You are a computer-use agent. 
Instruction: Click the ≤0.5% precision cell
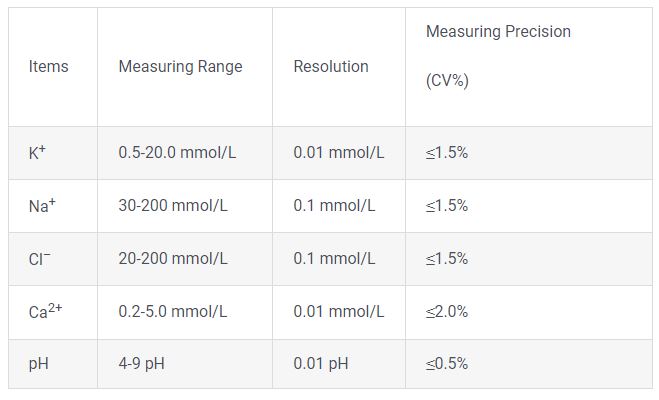[x=447, y=364]
